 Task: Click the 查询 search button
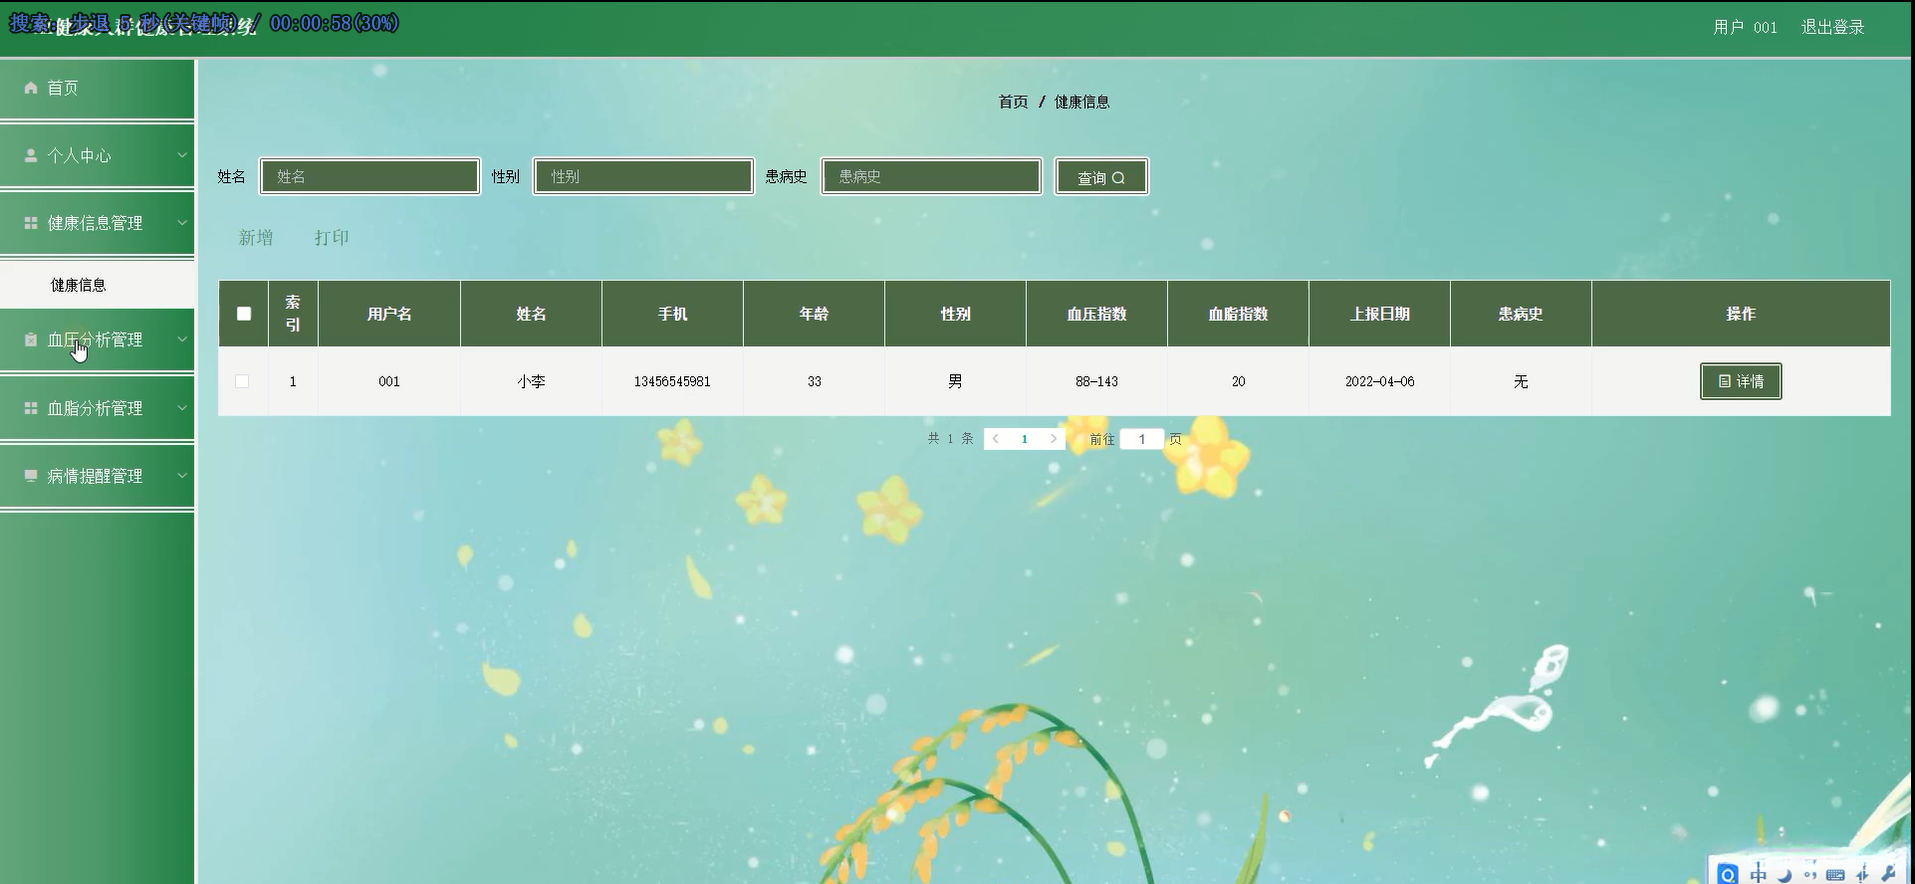click(x=1101, y=177)
